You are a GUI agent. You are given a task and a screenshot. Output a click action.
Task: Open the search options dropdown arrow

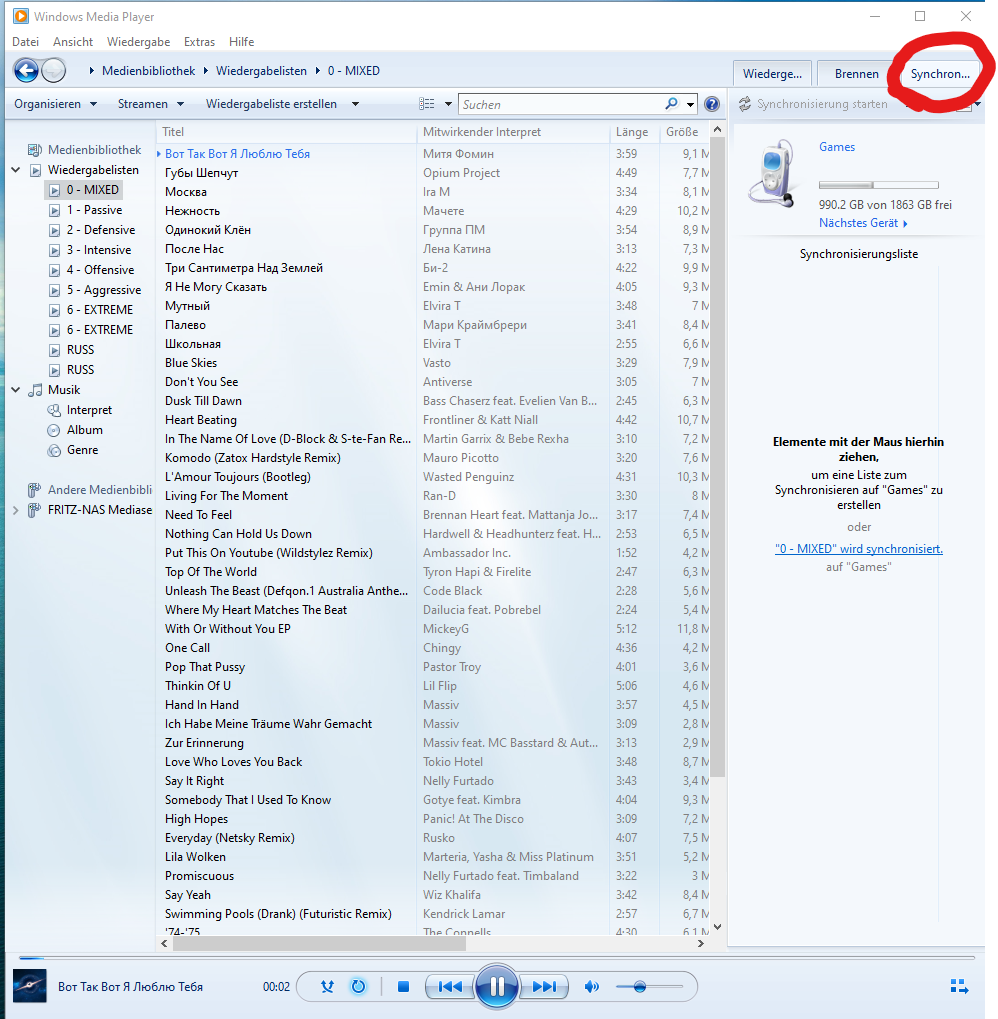pyautogui.click(x=690, y=104)
